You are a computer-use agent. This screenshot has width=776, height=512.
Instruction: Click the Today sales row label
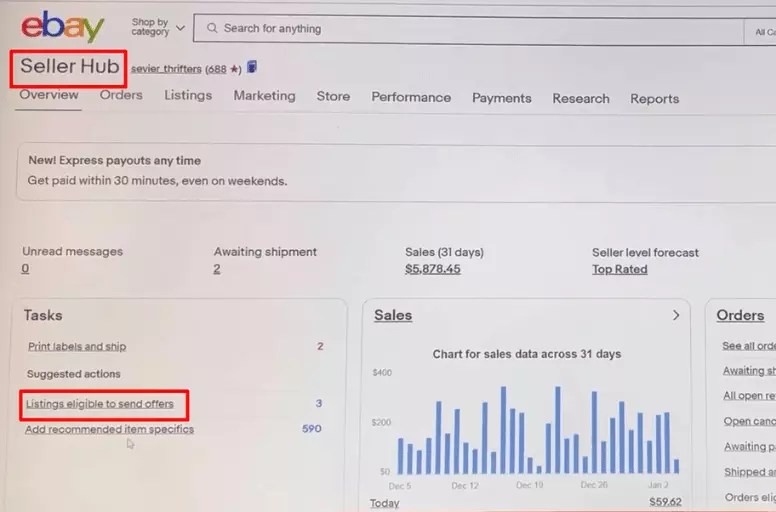pos(385,504)
